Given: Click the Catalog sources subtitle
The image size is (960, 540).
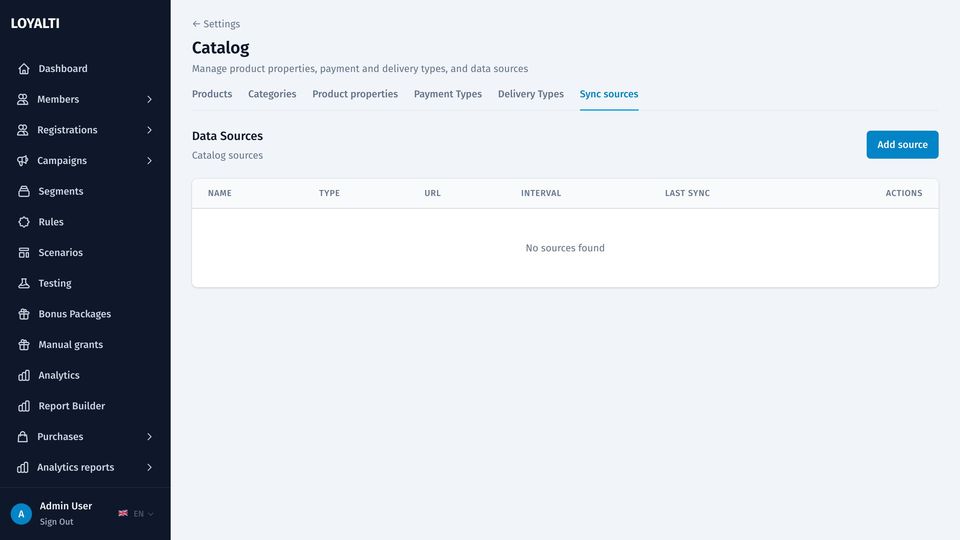Looking at the screenshot, I should [227, 156].
